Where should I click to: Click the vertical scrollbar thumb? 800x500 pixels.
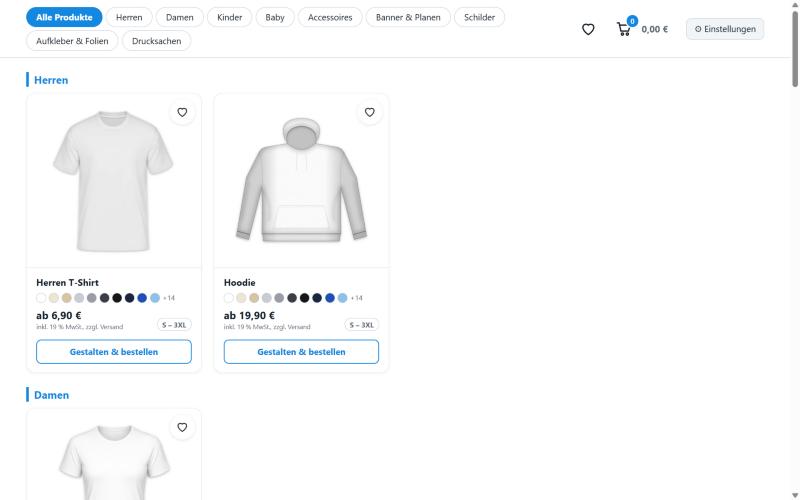pyautogui.click(x=795, y=48)
